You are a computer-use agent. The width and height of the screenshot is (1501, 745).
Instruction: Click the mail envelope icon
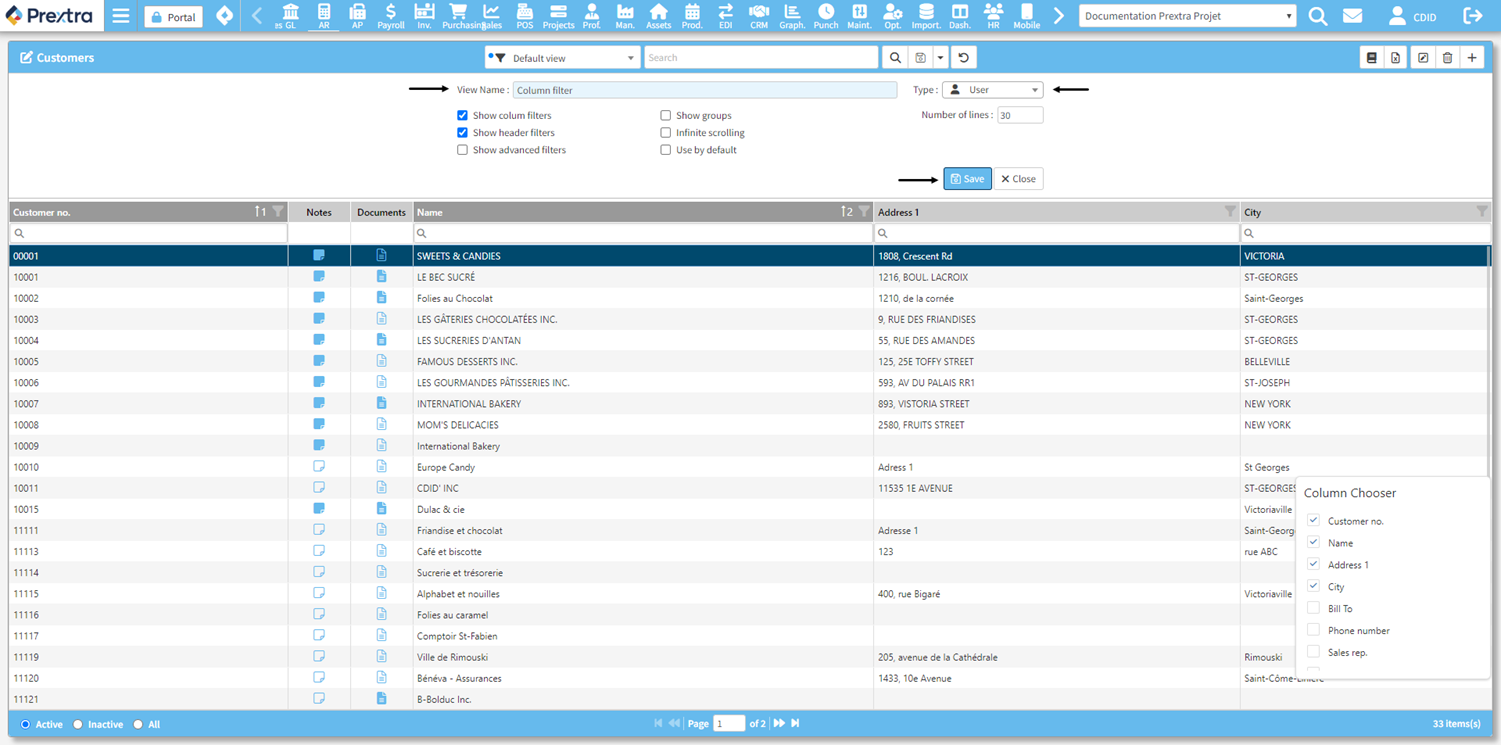[x=1352, y=17]
